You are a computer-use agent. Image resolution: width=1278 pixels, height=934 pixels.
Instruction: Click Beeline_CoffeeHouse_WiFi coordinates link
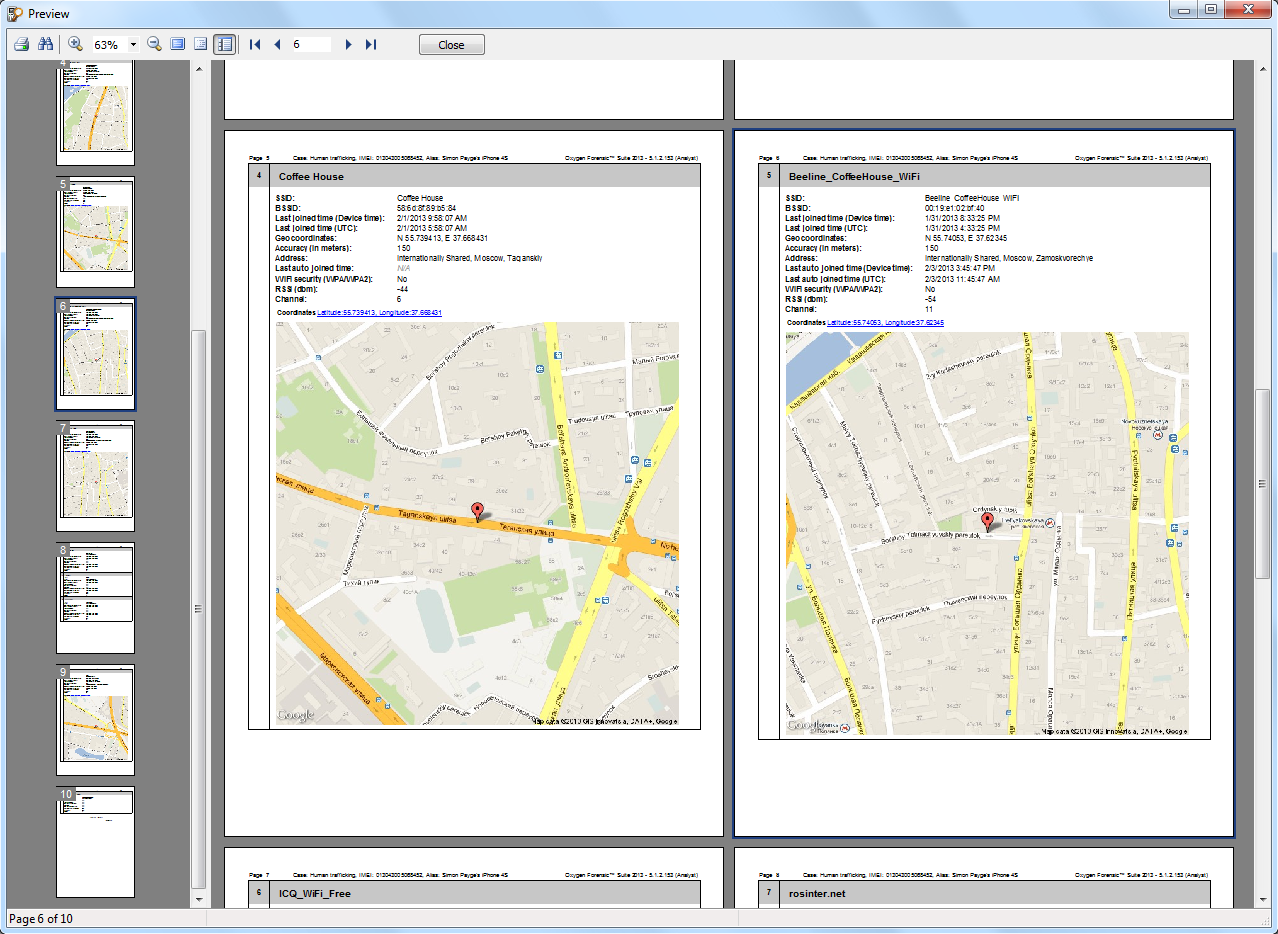coord(886,323)
